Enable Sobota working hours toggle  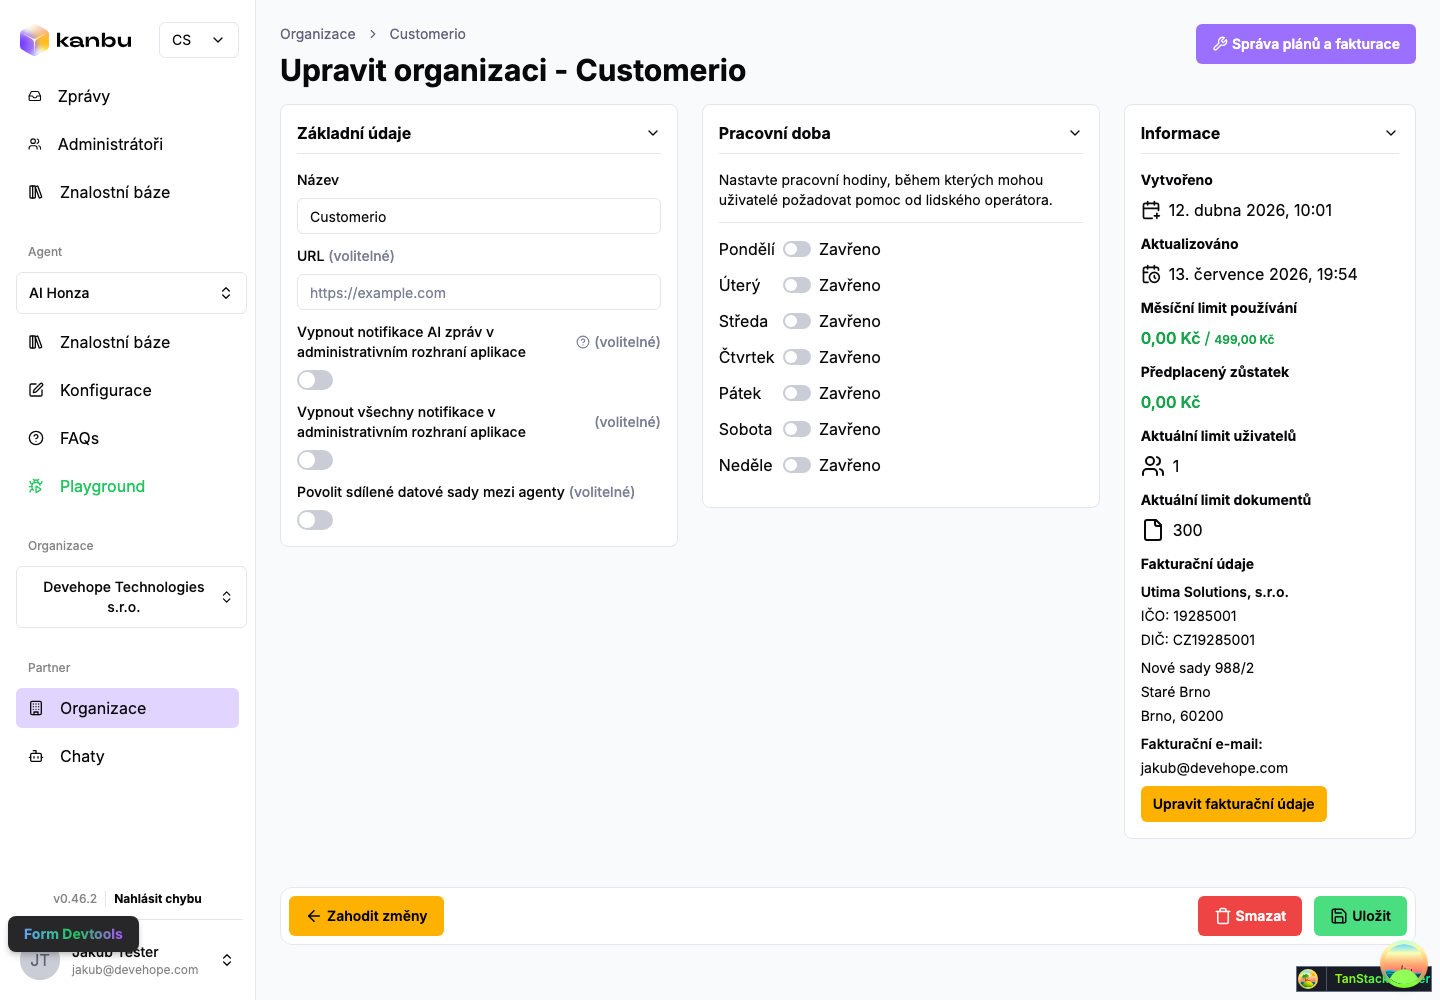click(x=797, y=429)
